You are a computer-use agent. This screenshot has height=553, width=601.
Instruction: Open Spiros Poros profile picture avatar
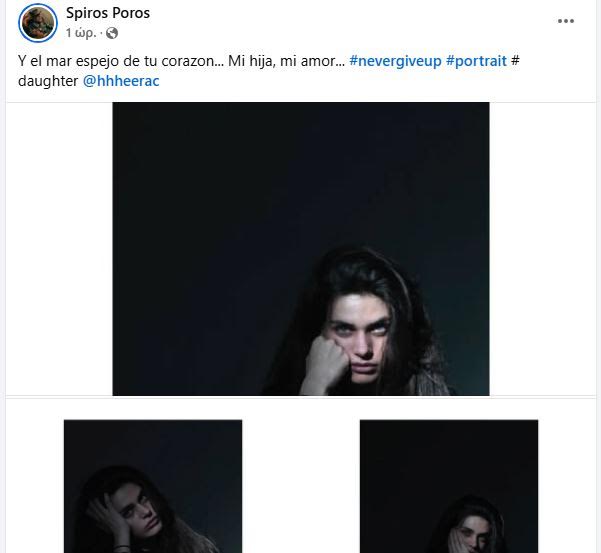pos(38,23)
